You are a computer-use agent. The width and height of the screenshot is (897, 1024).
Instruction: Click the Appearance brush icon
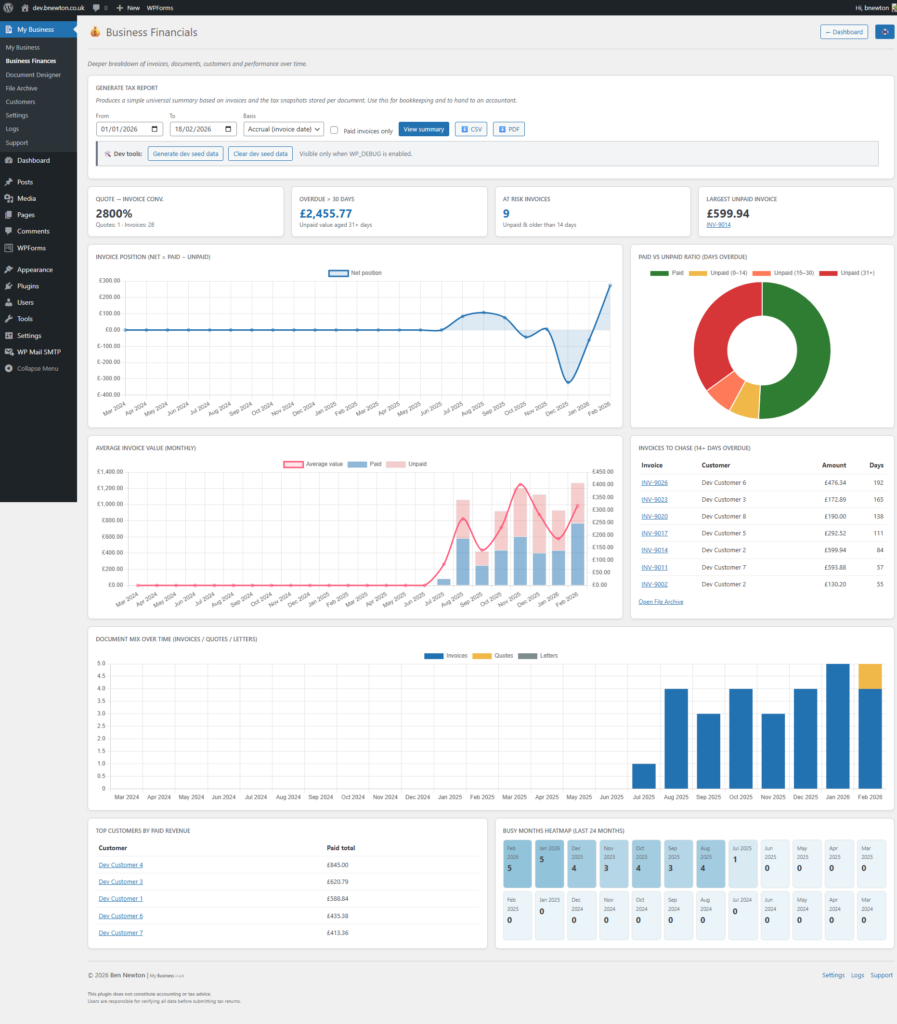(8, 270)
